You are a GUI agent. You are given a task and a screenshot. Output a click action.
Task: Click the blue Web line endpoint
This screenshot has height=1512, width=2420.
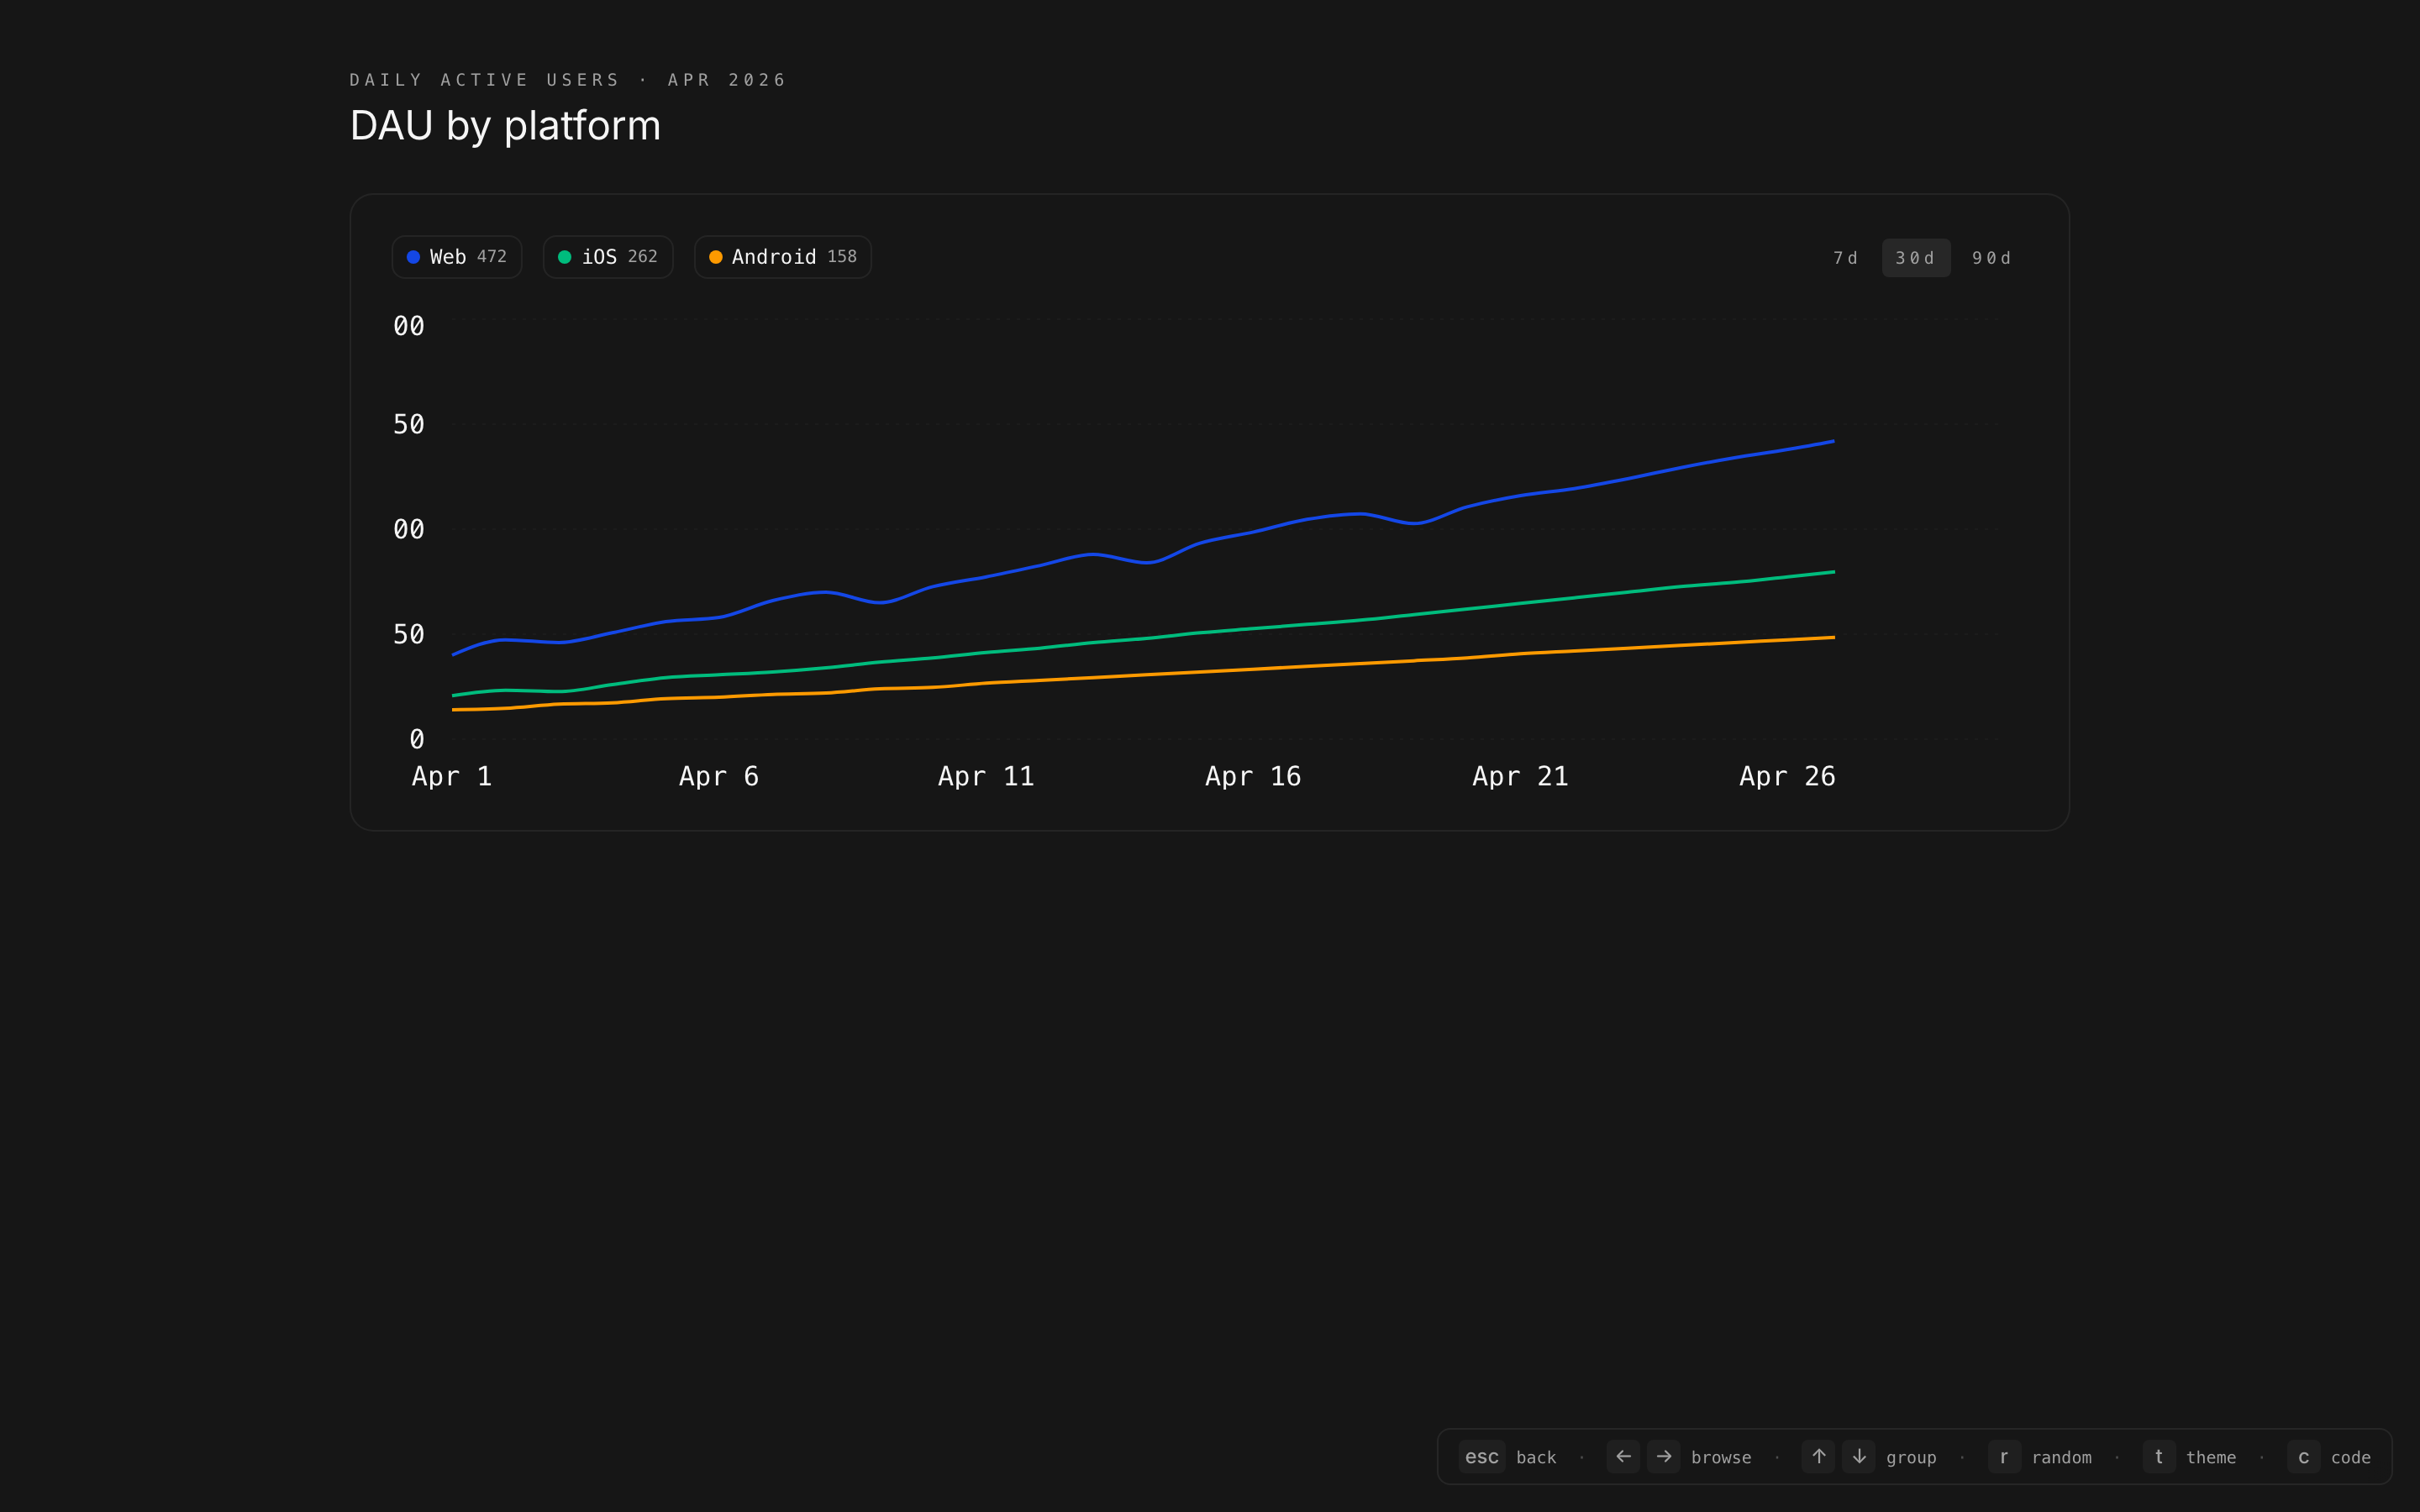tap(1832, 441)
